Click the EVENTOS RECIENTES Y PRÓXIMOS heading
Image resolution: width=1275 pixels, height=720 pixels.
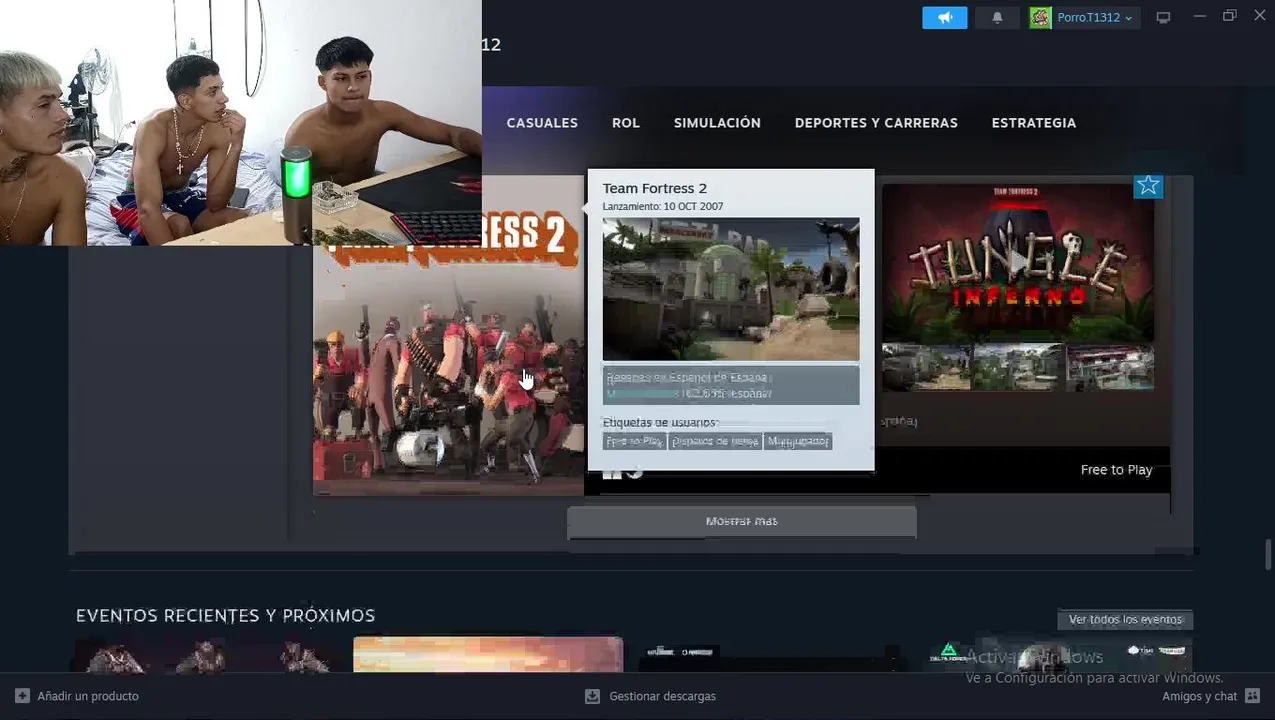tap(226, 616)
